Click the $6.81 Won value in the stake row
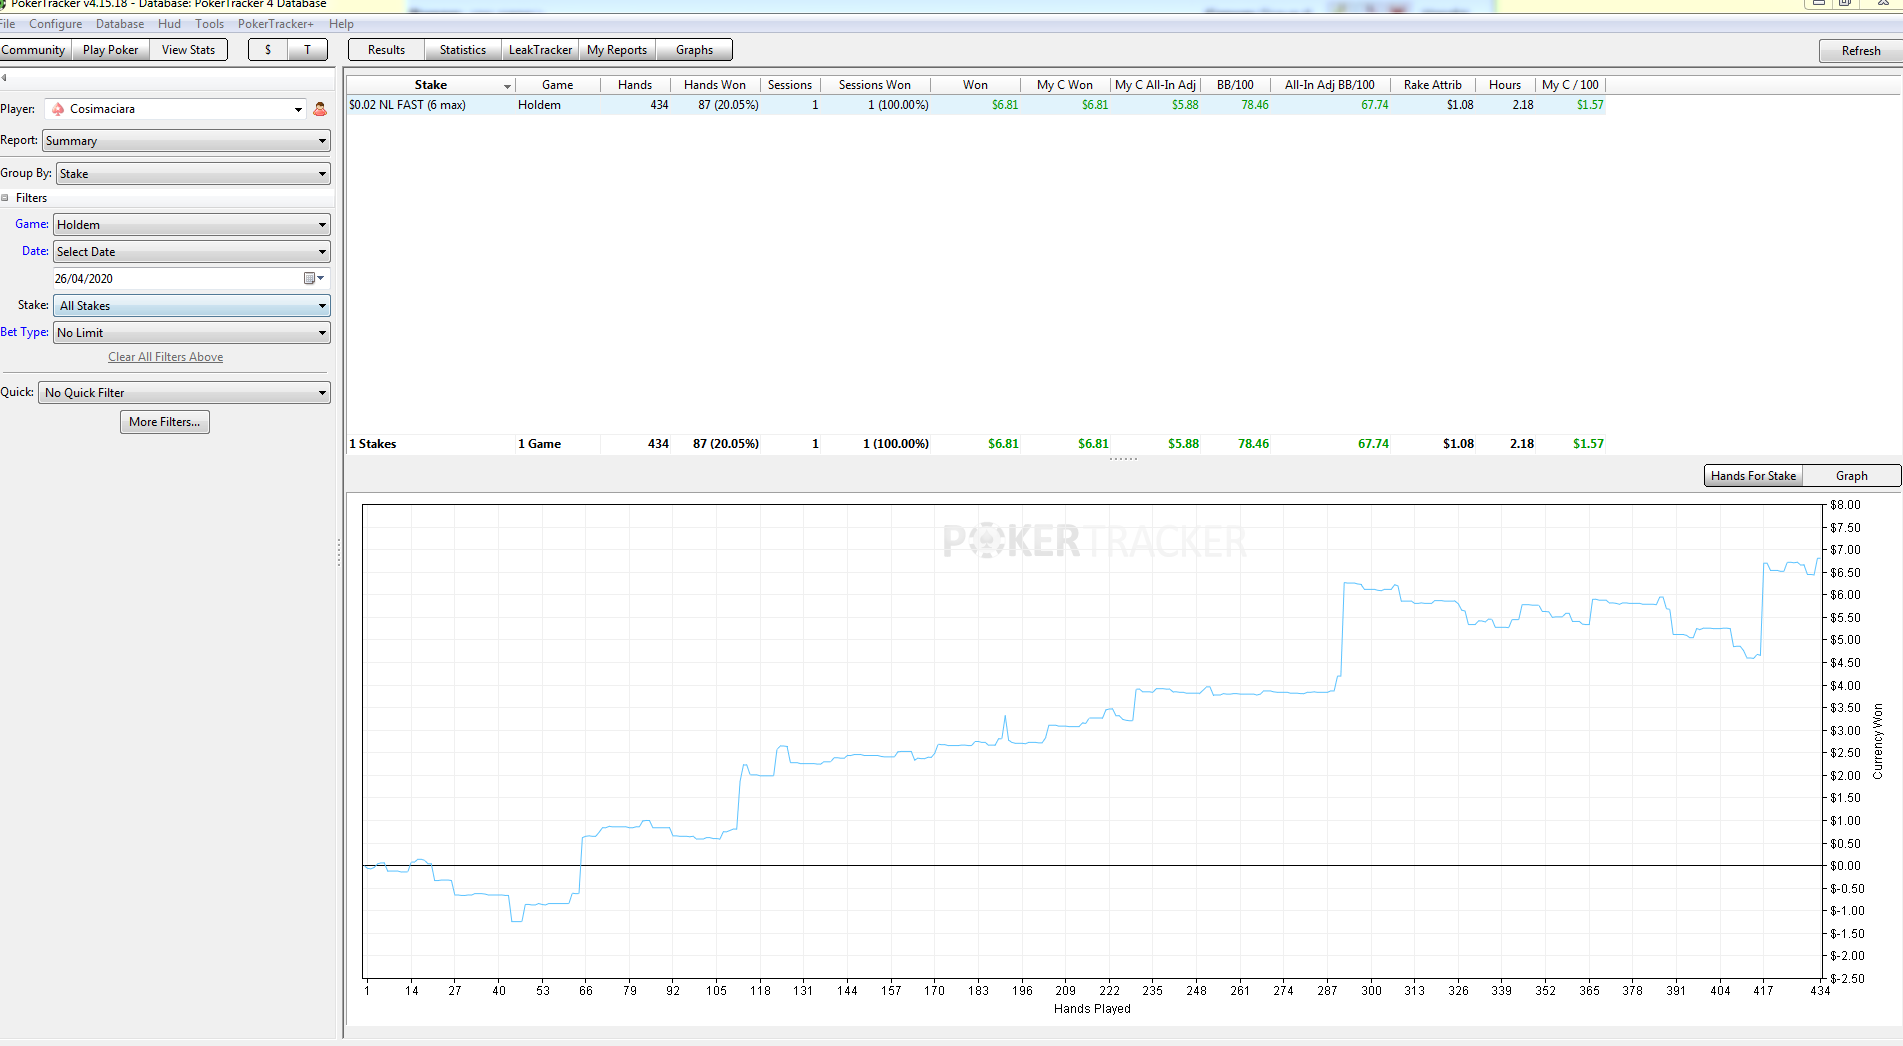Image resolution: width=1903 pixels, height=1046 pixels. point(1005,105)
